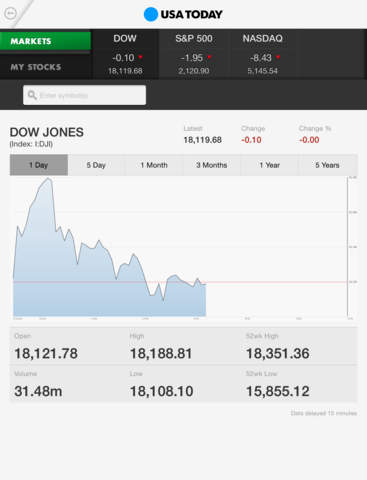Click the peak of the Dow chart
Image resolution: width=367 pixels, height=480 pixels.
pyautogui.click(x=49, y=179)
